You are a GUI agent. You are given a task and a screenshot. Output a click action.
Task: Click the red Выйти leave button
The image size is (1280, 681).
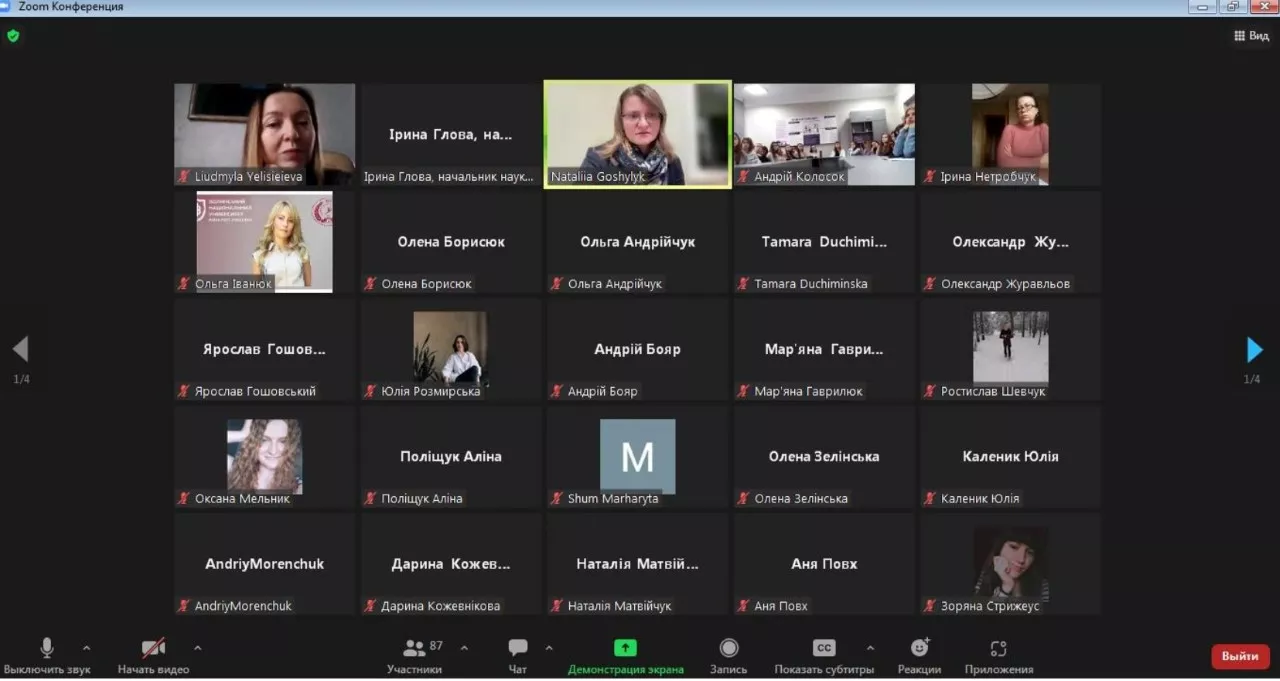[x=1240, y=656]
